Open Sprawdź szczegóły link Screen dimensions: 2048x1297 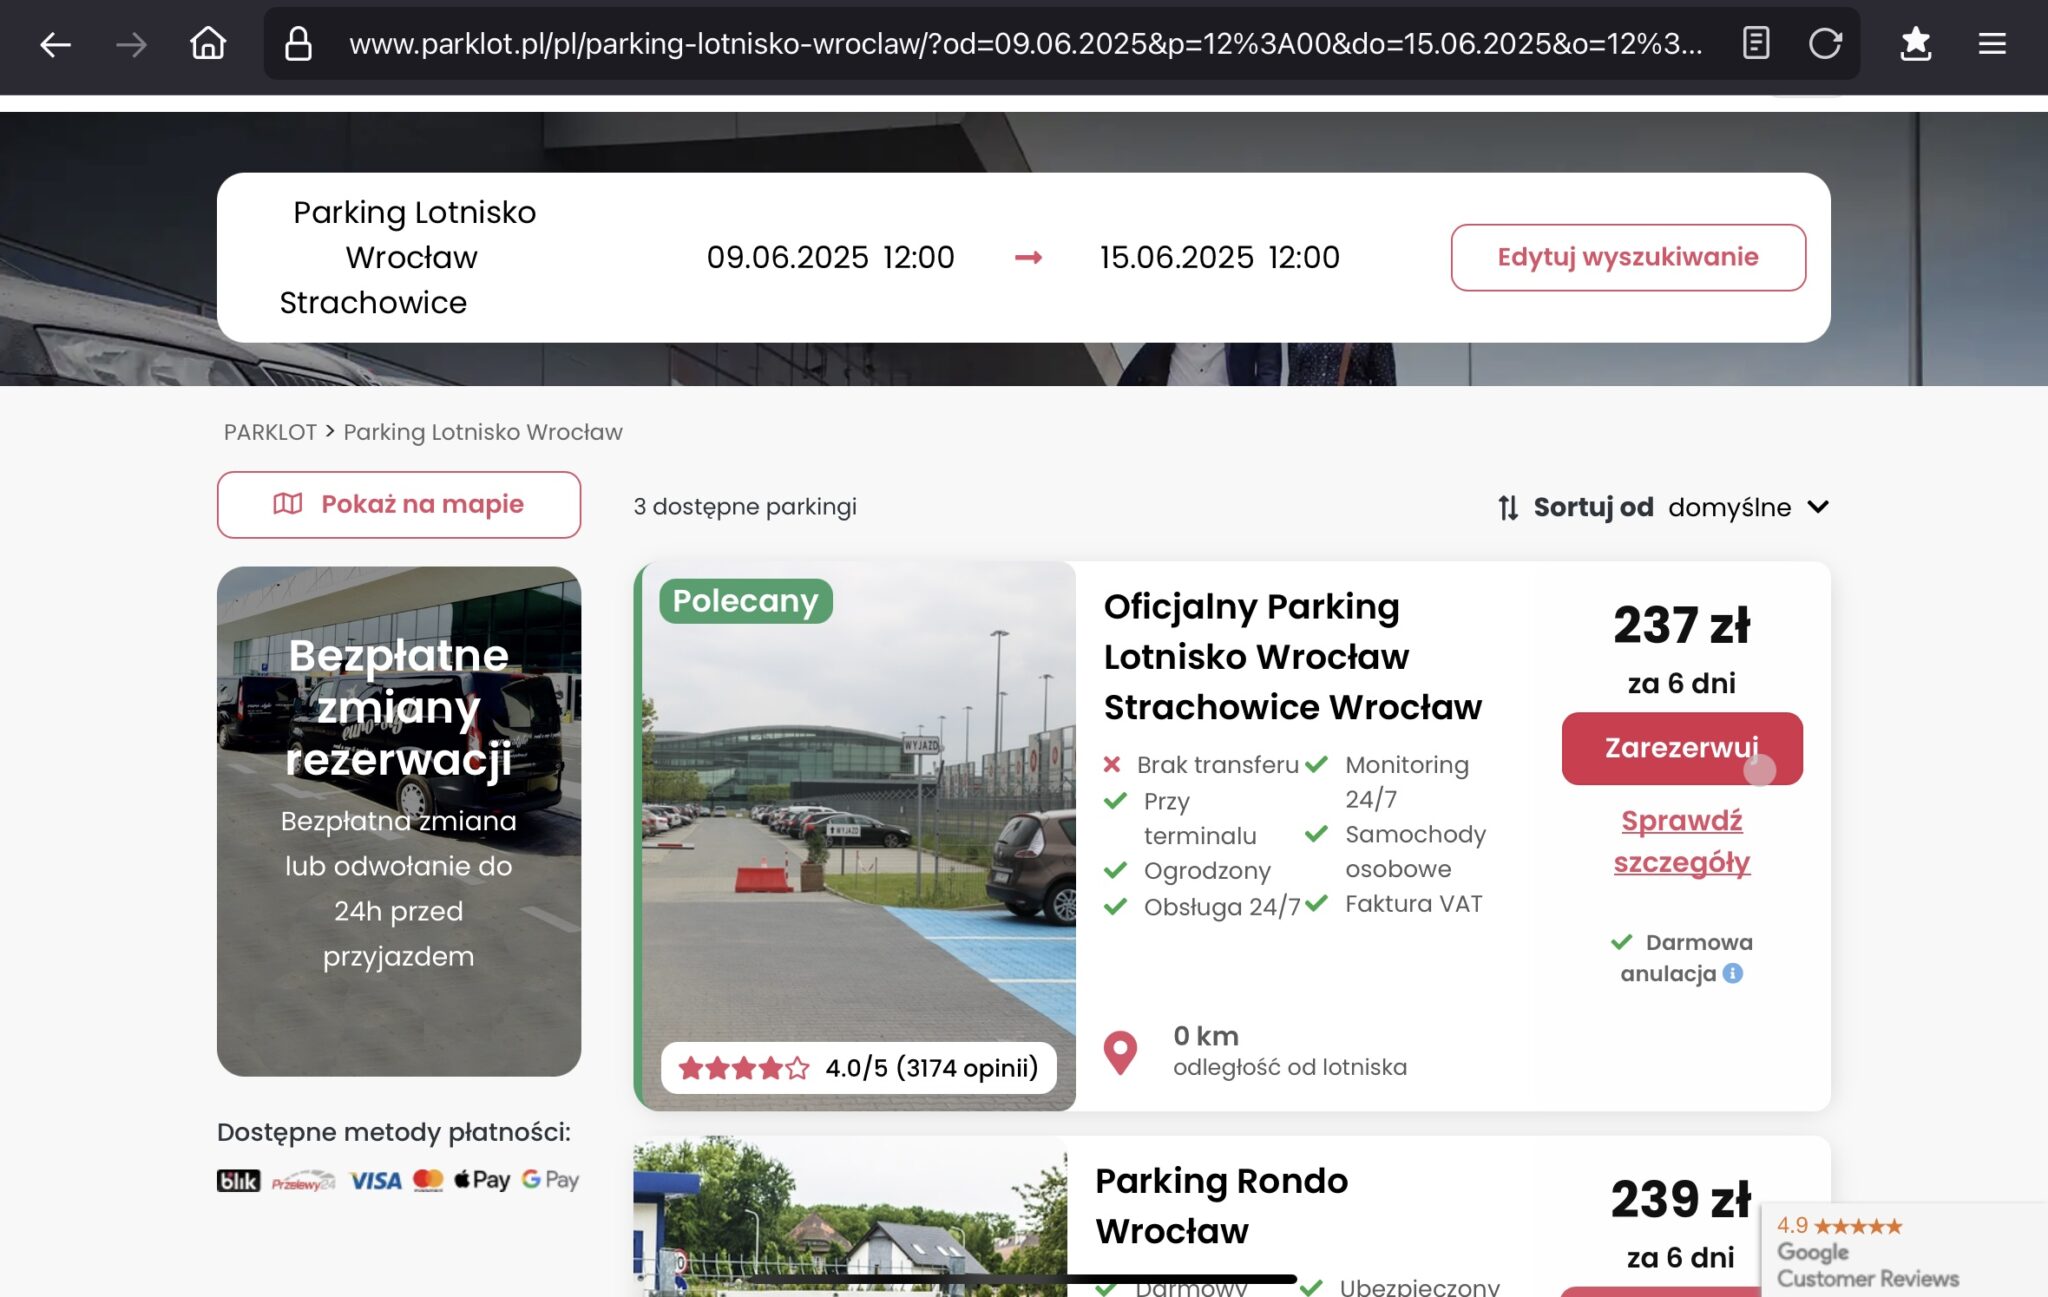[1682, 841]
